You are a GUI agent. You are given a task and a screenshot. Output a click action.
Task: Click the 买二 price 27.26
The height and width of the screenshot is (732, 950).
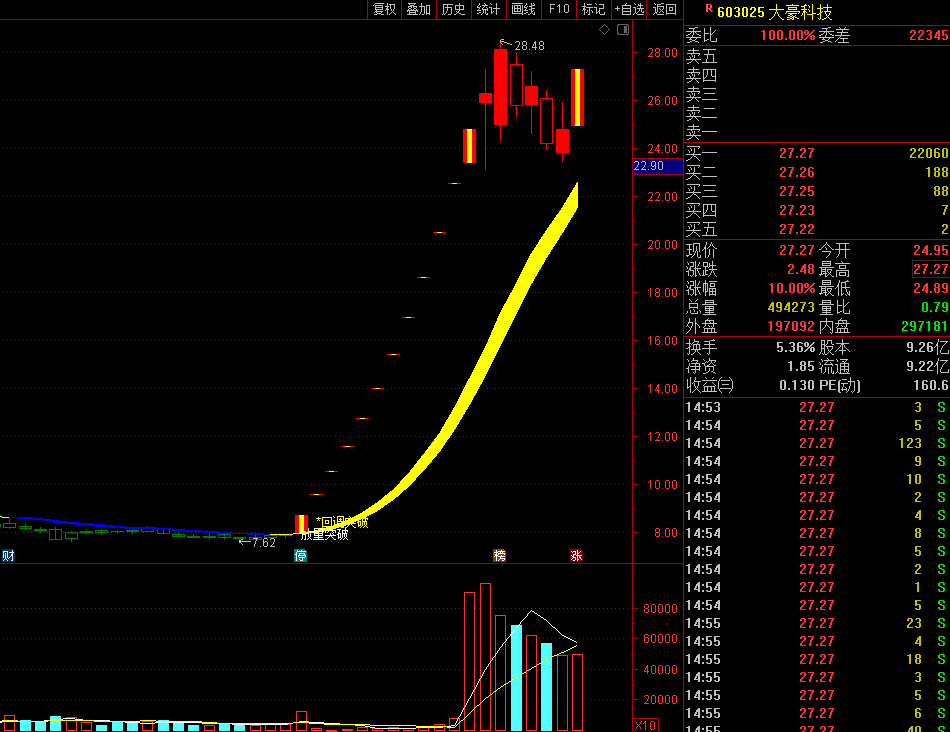797,173
